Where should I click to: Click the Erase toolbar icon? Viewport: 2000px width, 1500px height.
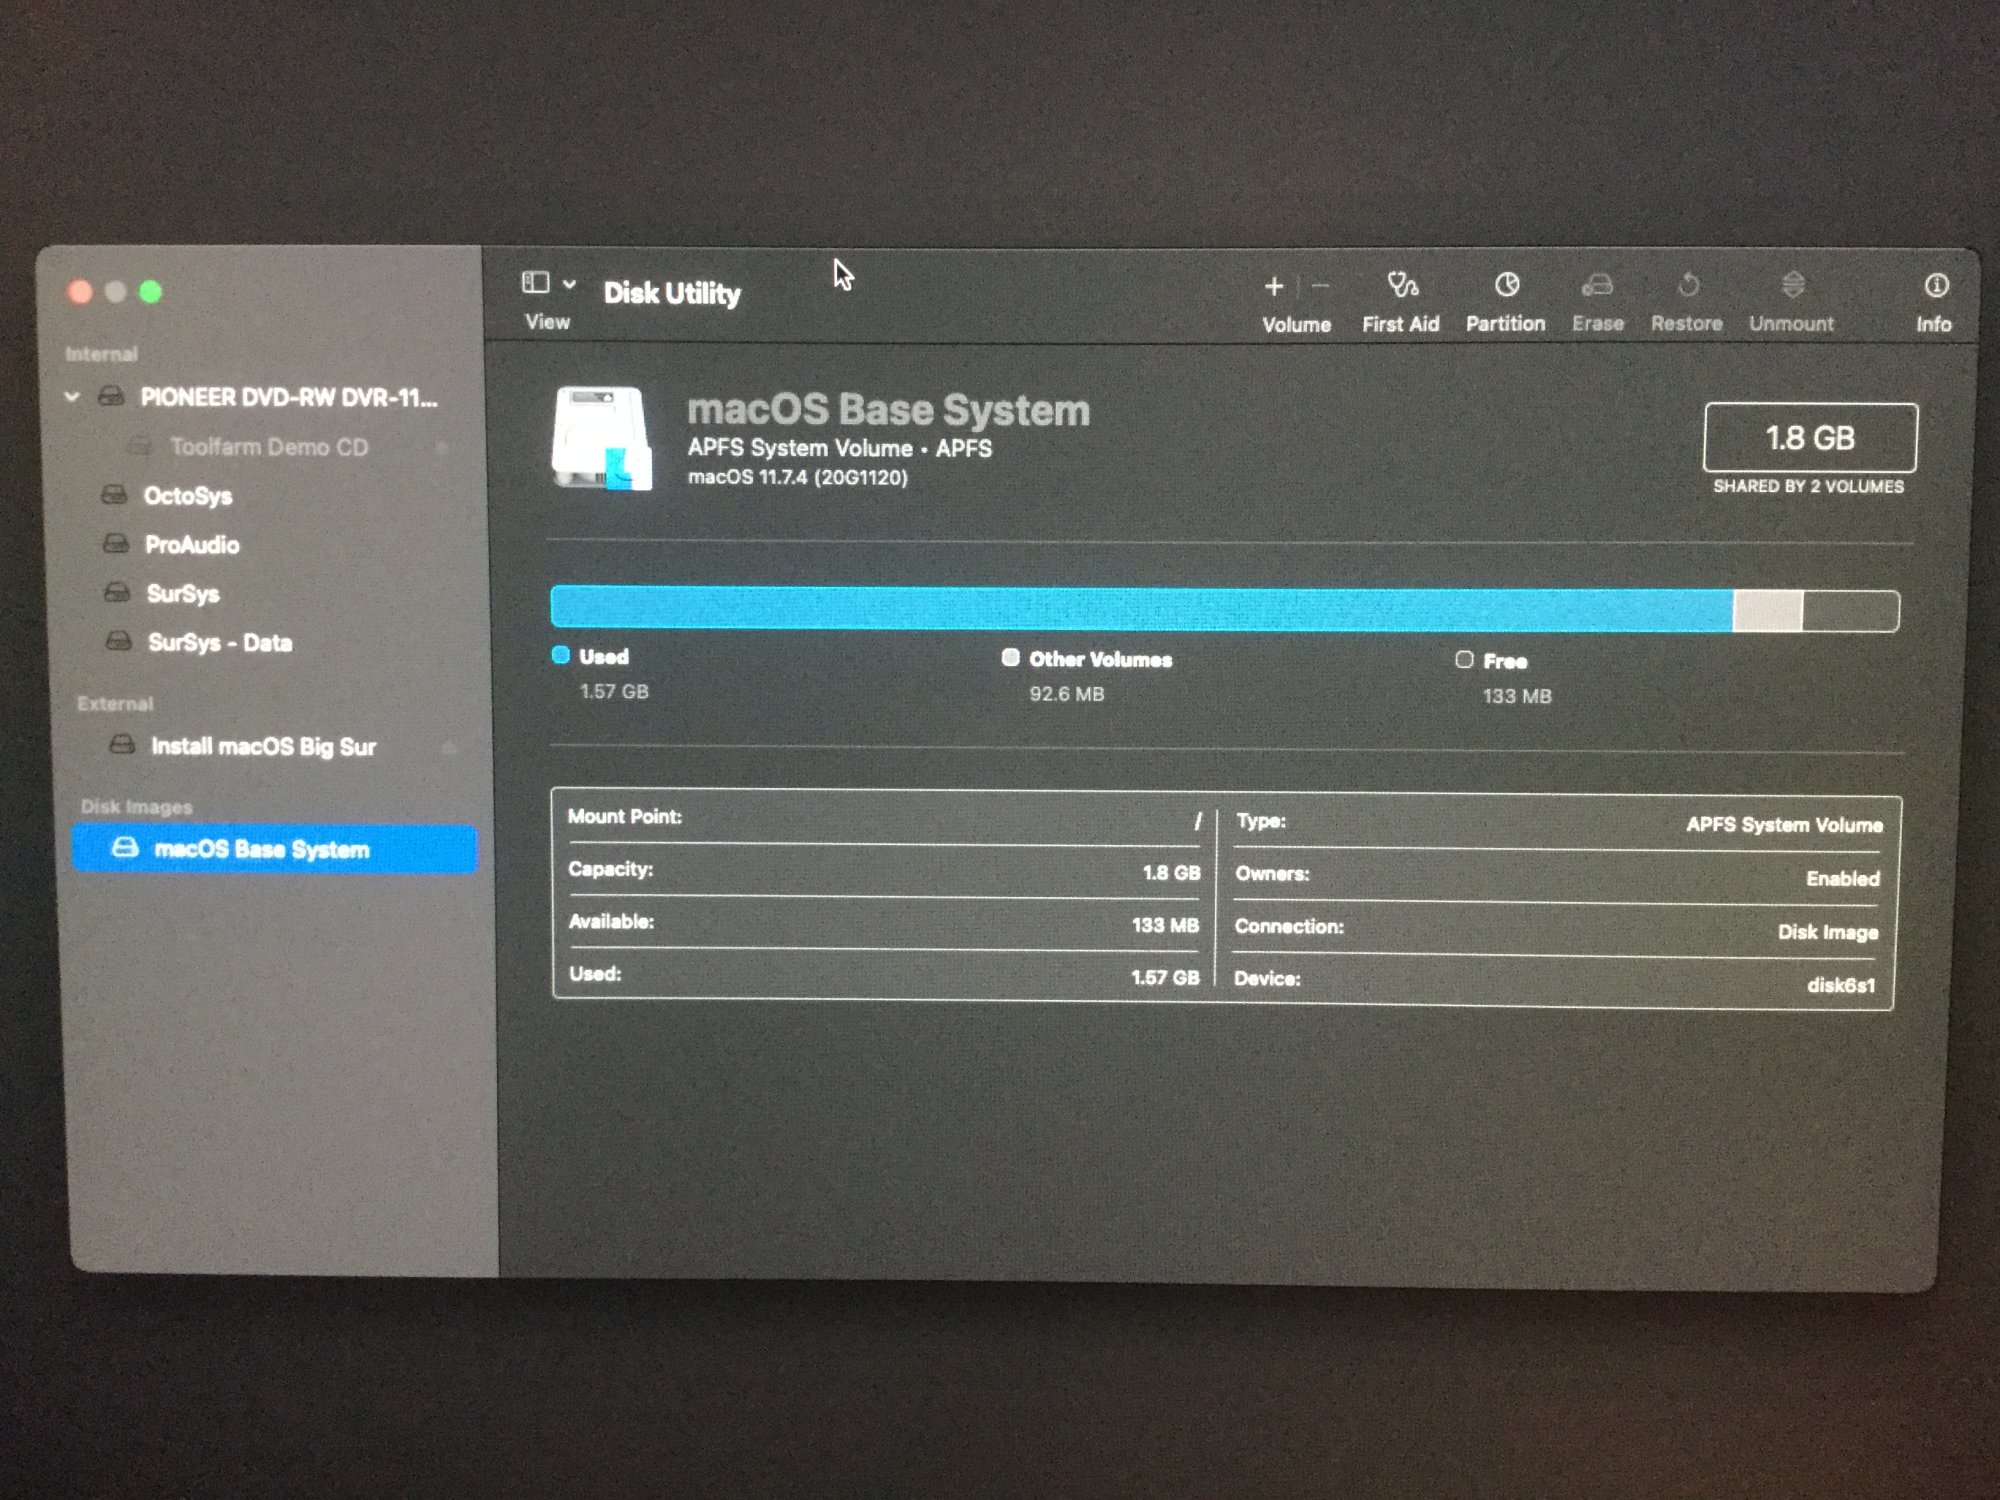pyautogui.click(x=1597, y=287)
